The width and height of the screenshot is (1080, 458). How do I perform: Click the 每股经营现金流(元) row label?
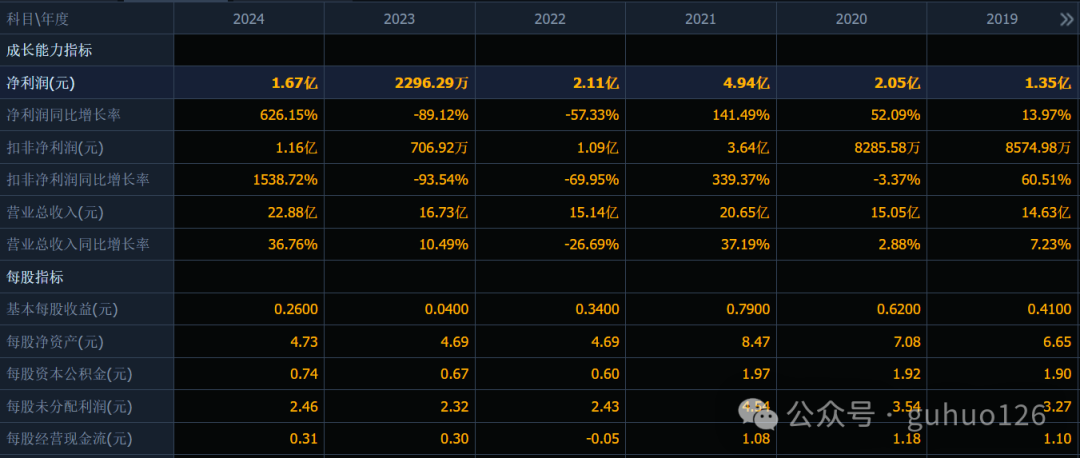[x=70, y=438]
